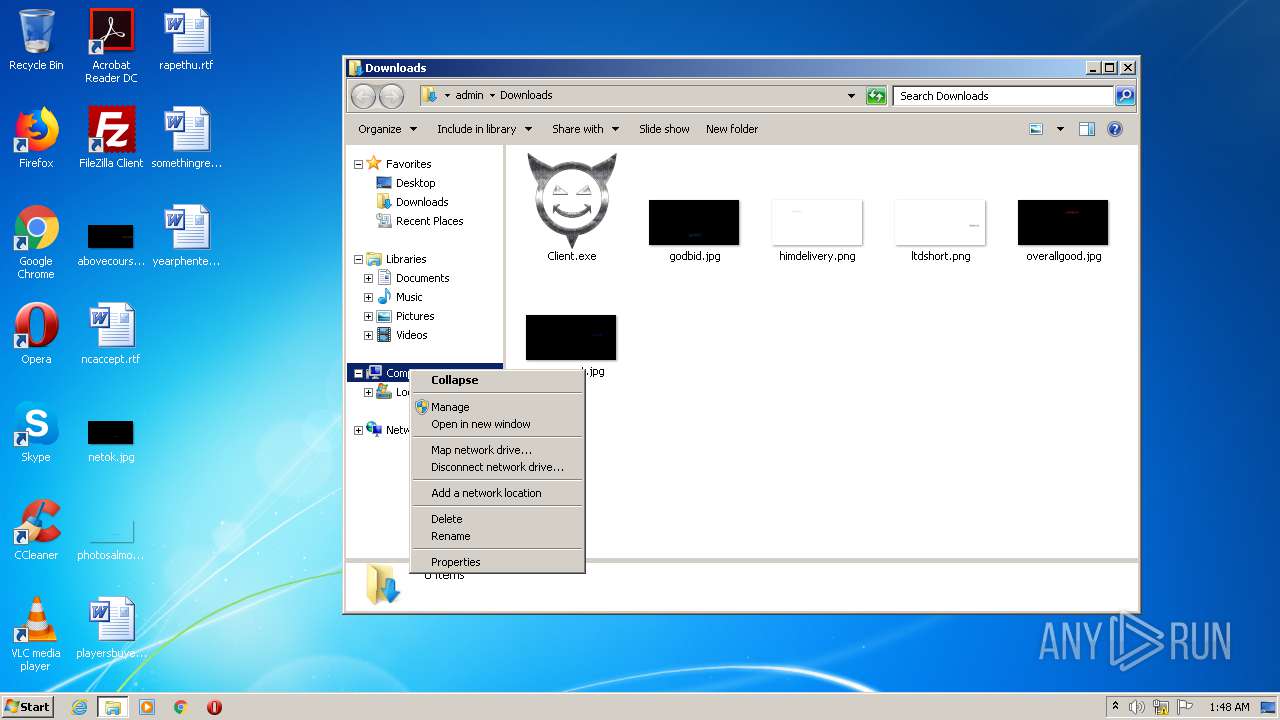Viewport: 1280px width, 720px height.
Task: Select the netok.jpg desktop file
Action: (111, 440)
